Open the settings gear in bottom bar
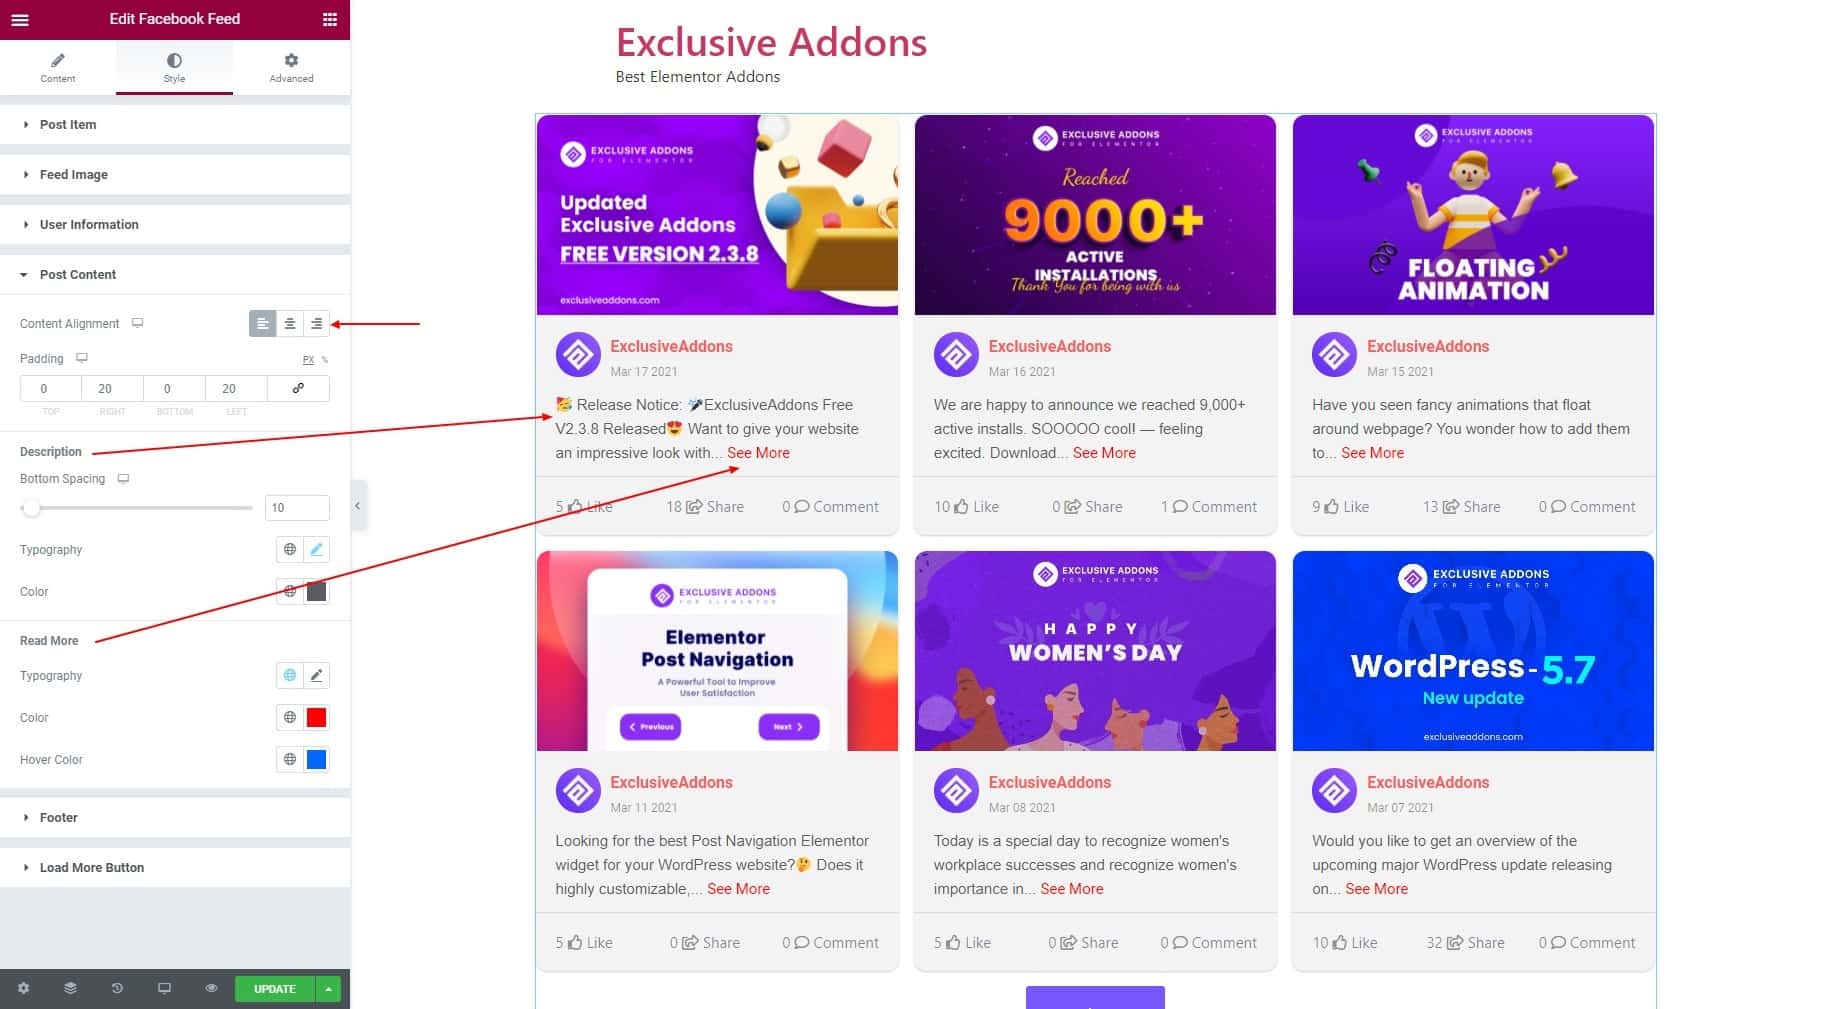Screen dimensions: 1841x1009 tap(23, 988)
